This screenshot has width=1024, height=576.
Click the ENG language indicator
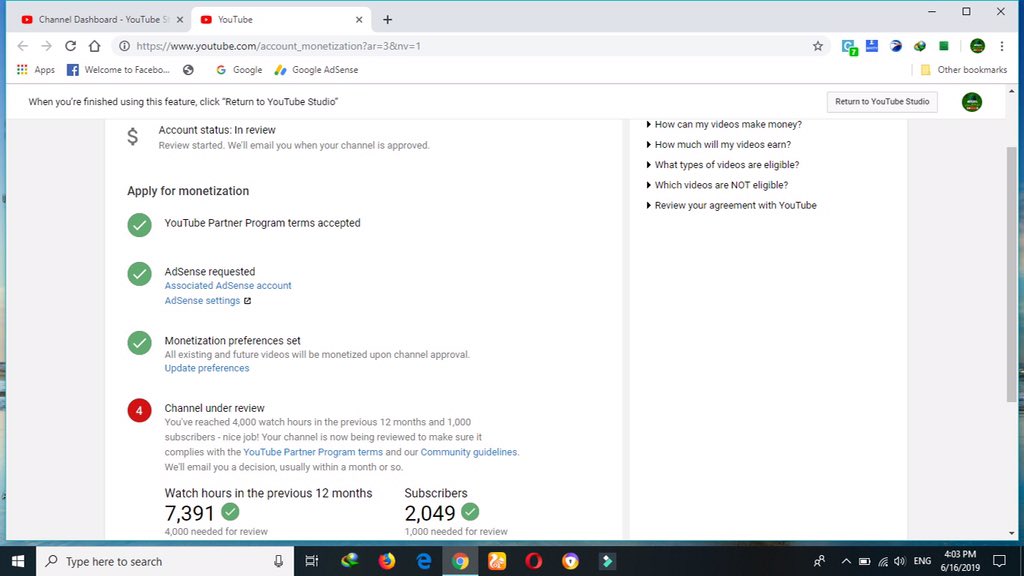click(x=922, y=561)
